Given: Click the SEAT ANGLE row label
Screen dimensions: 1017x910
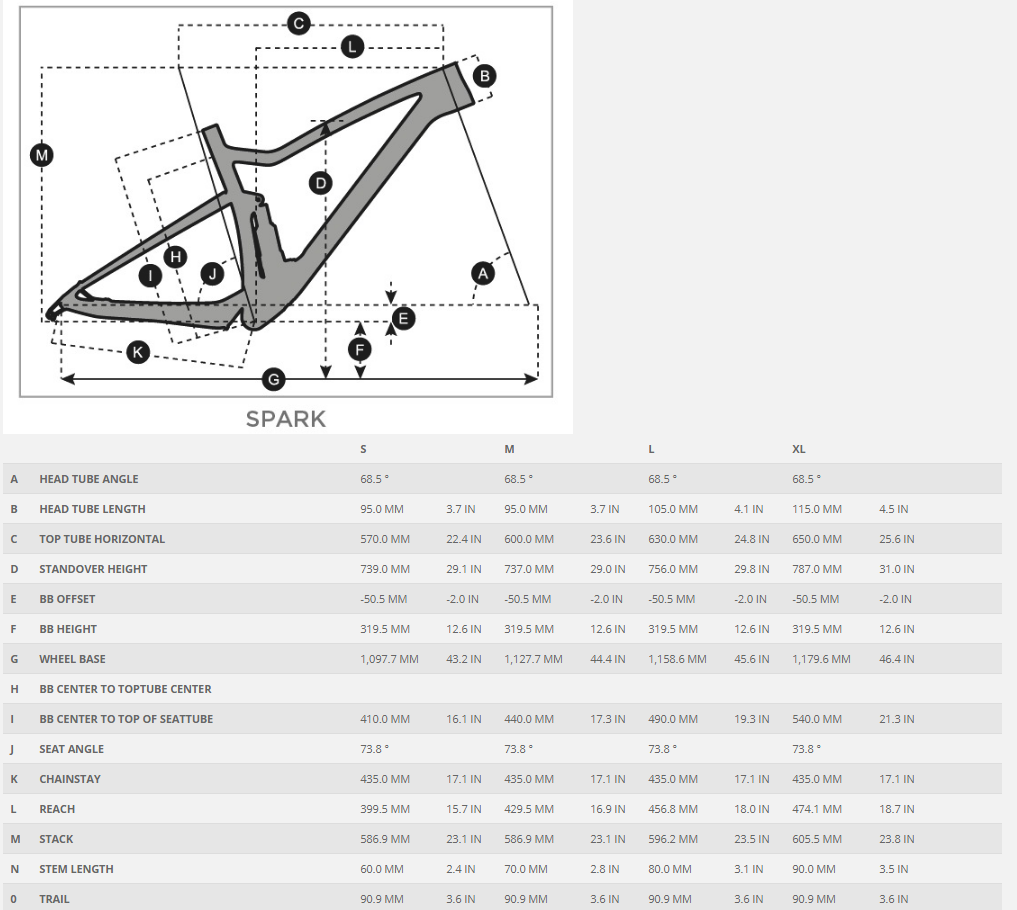Looking at the screenshot, I should pyautogui.click(x=71, y=748).
